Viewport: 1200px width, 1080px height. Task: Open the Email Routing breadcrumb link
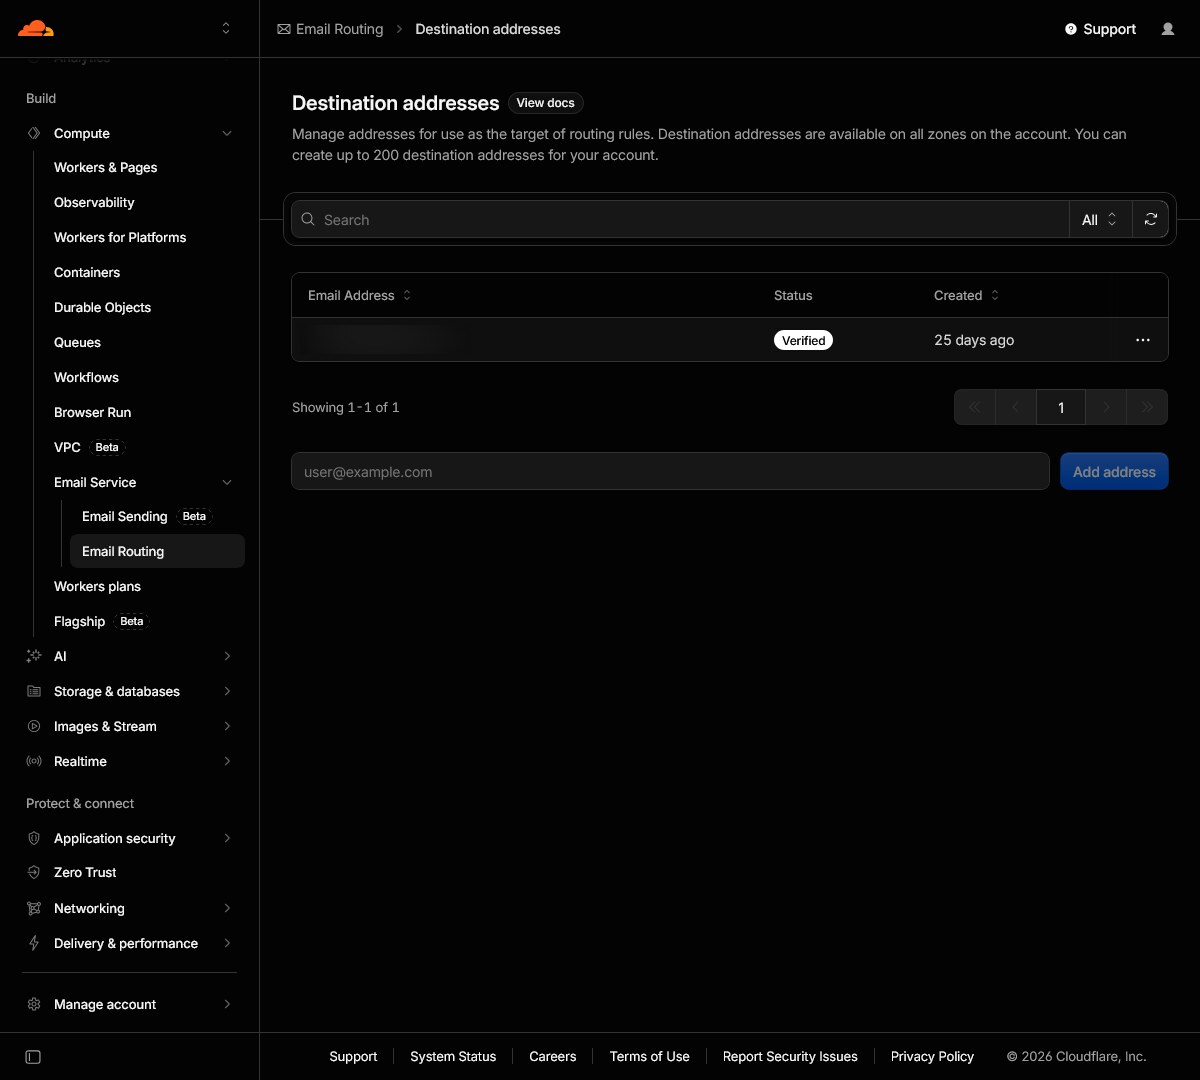[339, 29]
